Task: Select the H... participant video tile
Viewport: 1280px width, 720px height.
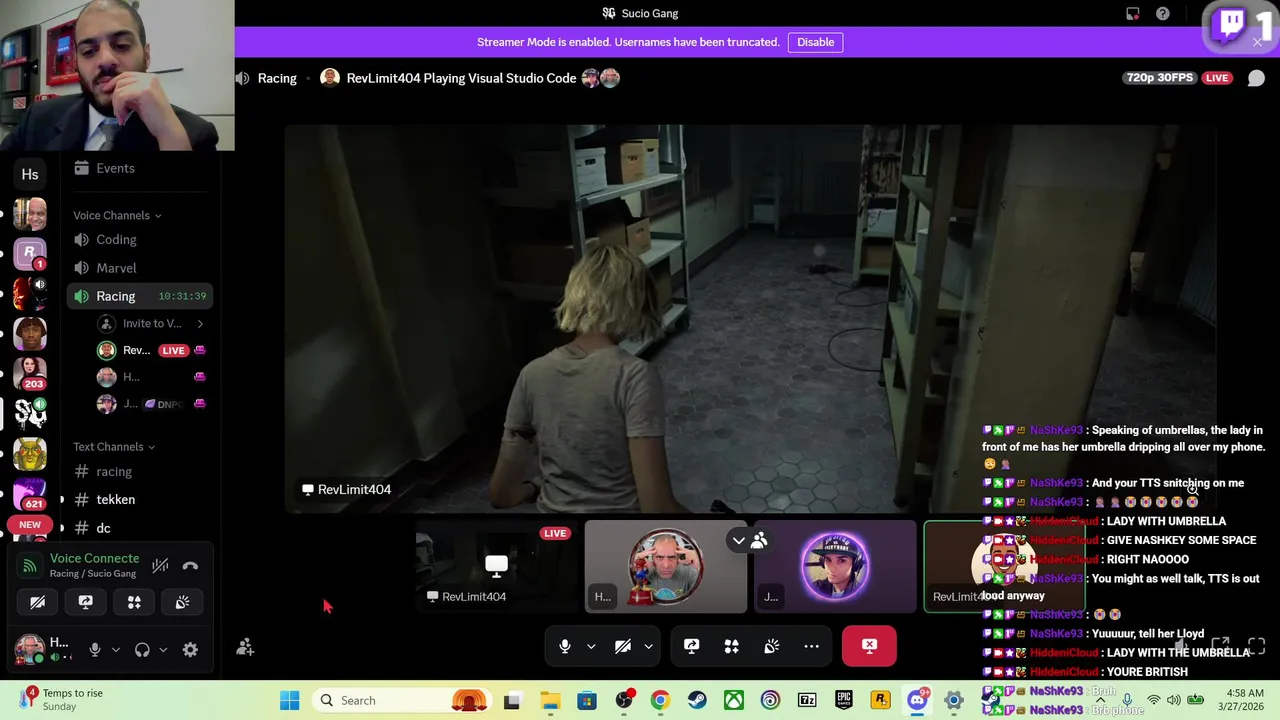Action: (666, 566)
